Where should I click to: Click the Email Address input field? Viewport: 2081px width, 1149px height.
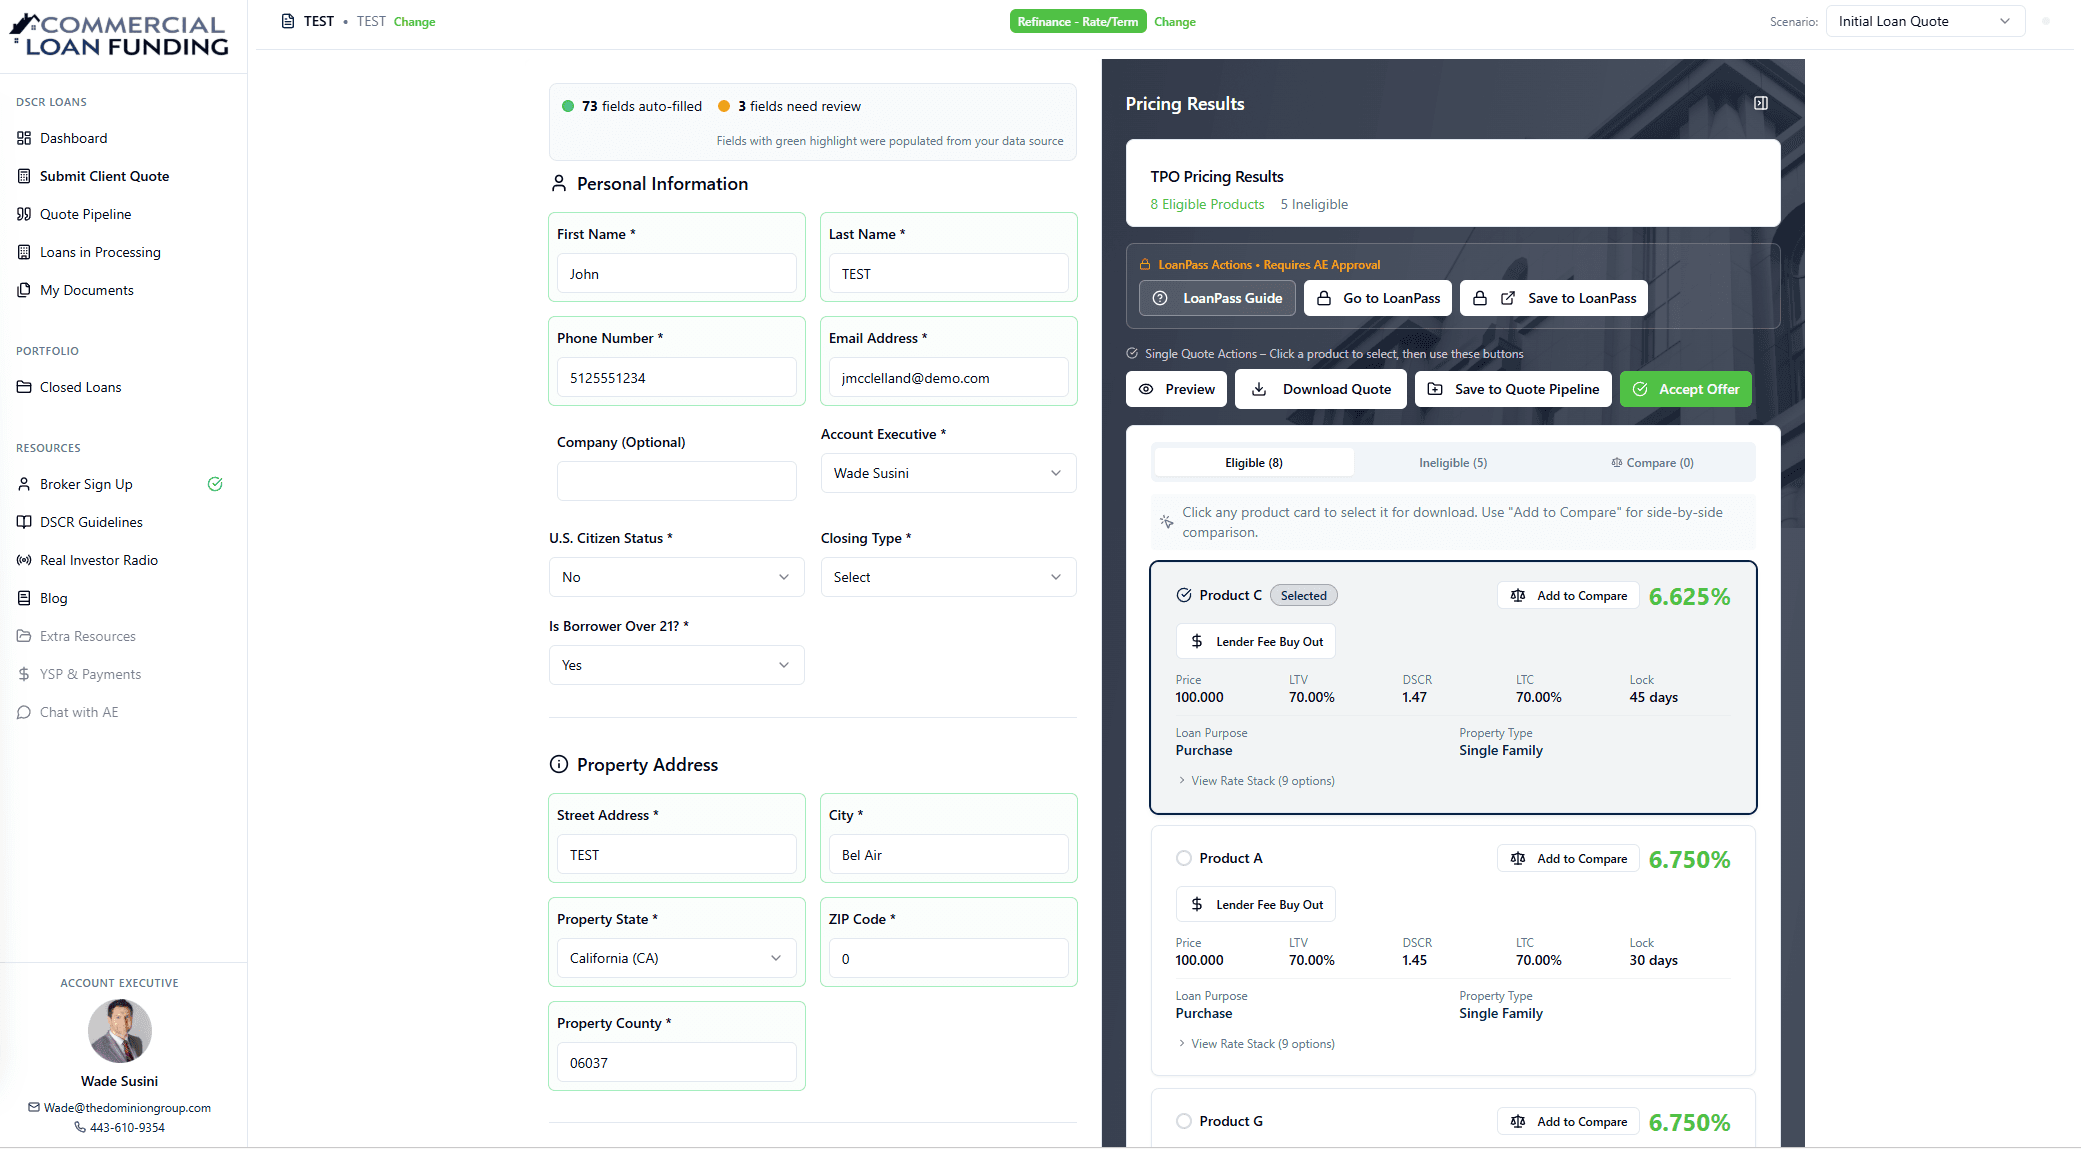tap(948, 377)
